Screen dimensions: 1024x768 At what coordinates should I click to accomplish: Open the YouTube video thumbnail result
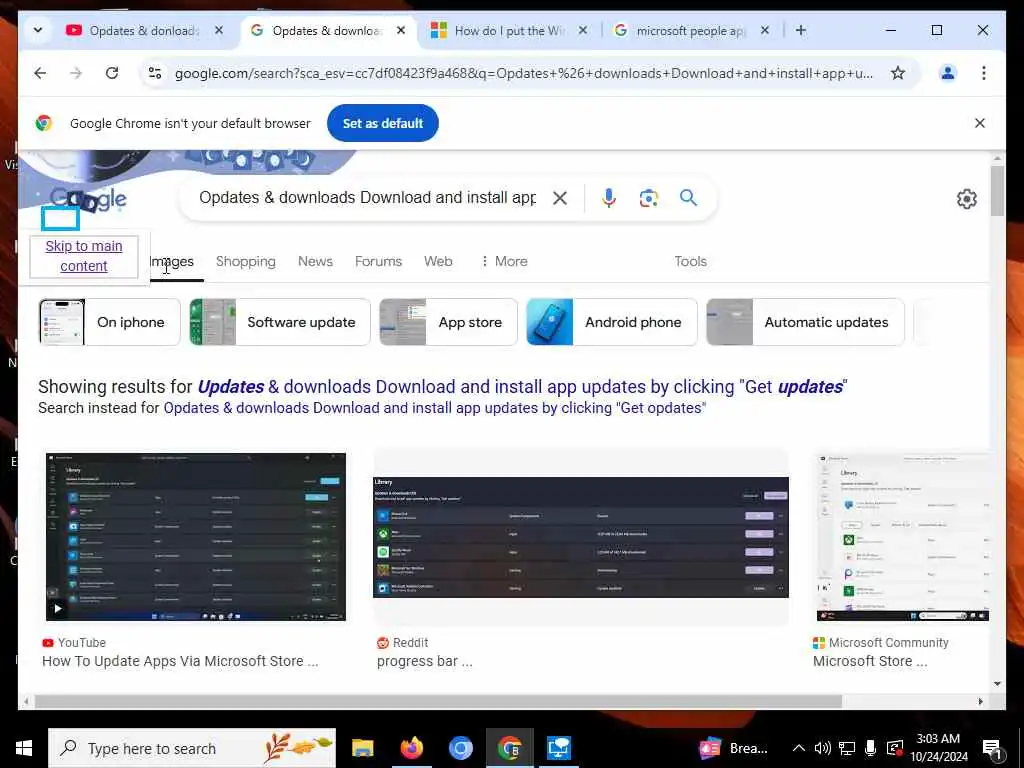pos(195,536)
